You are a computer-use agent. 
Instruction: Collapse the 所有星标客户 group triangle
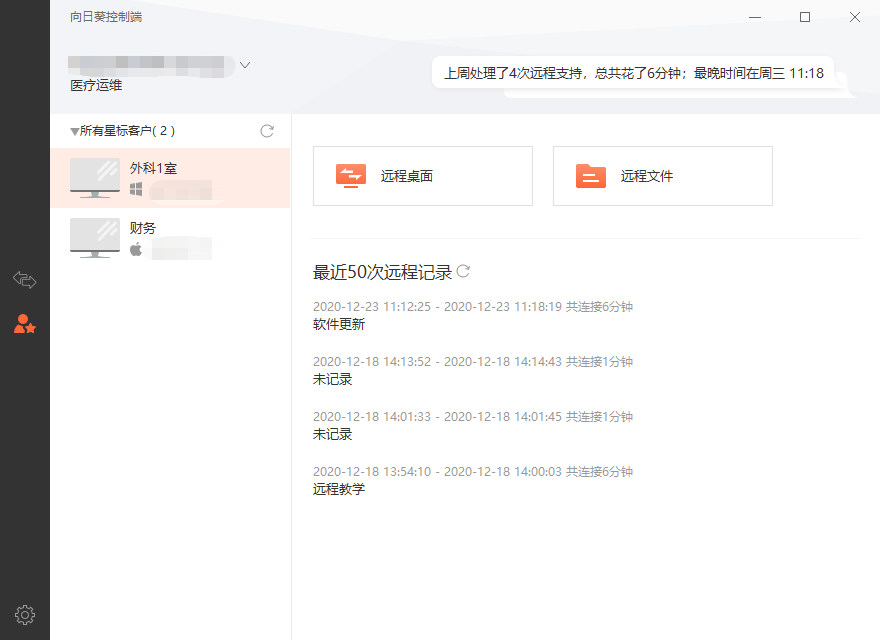pos(74,131)
